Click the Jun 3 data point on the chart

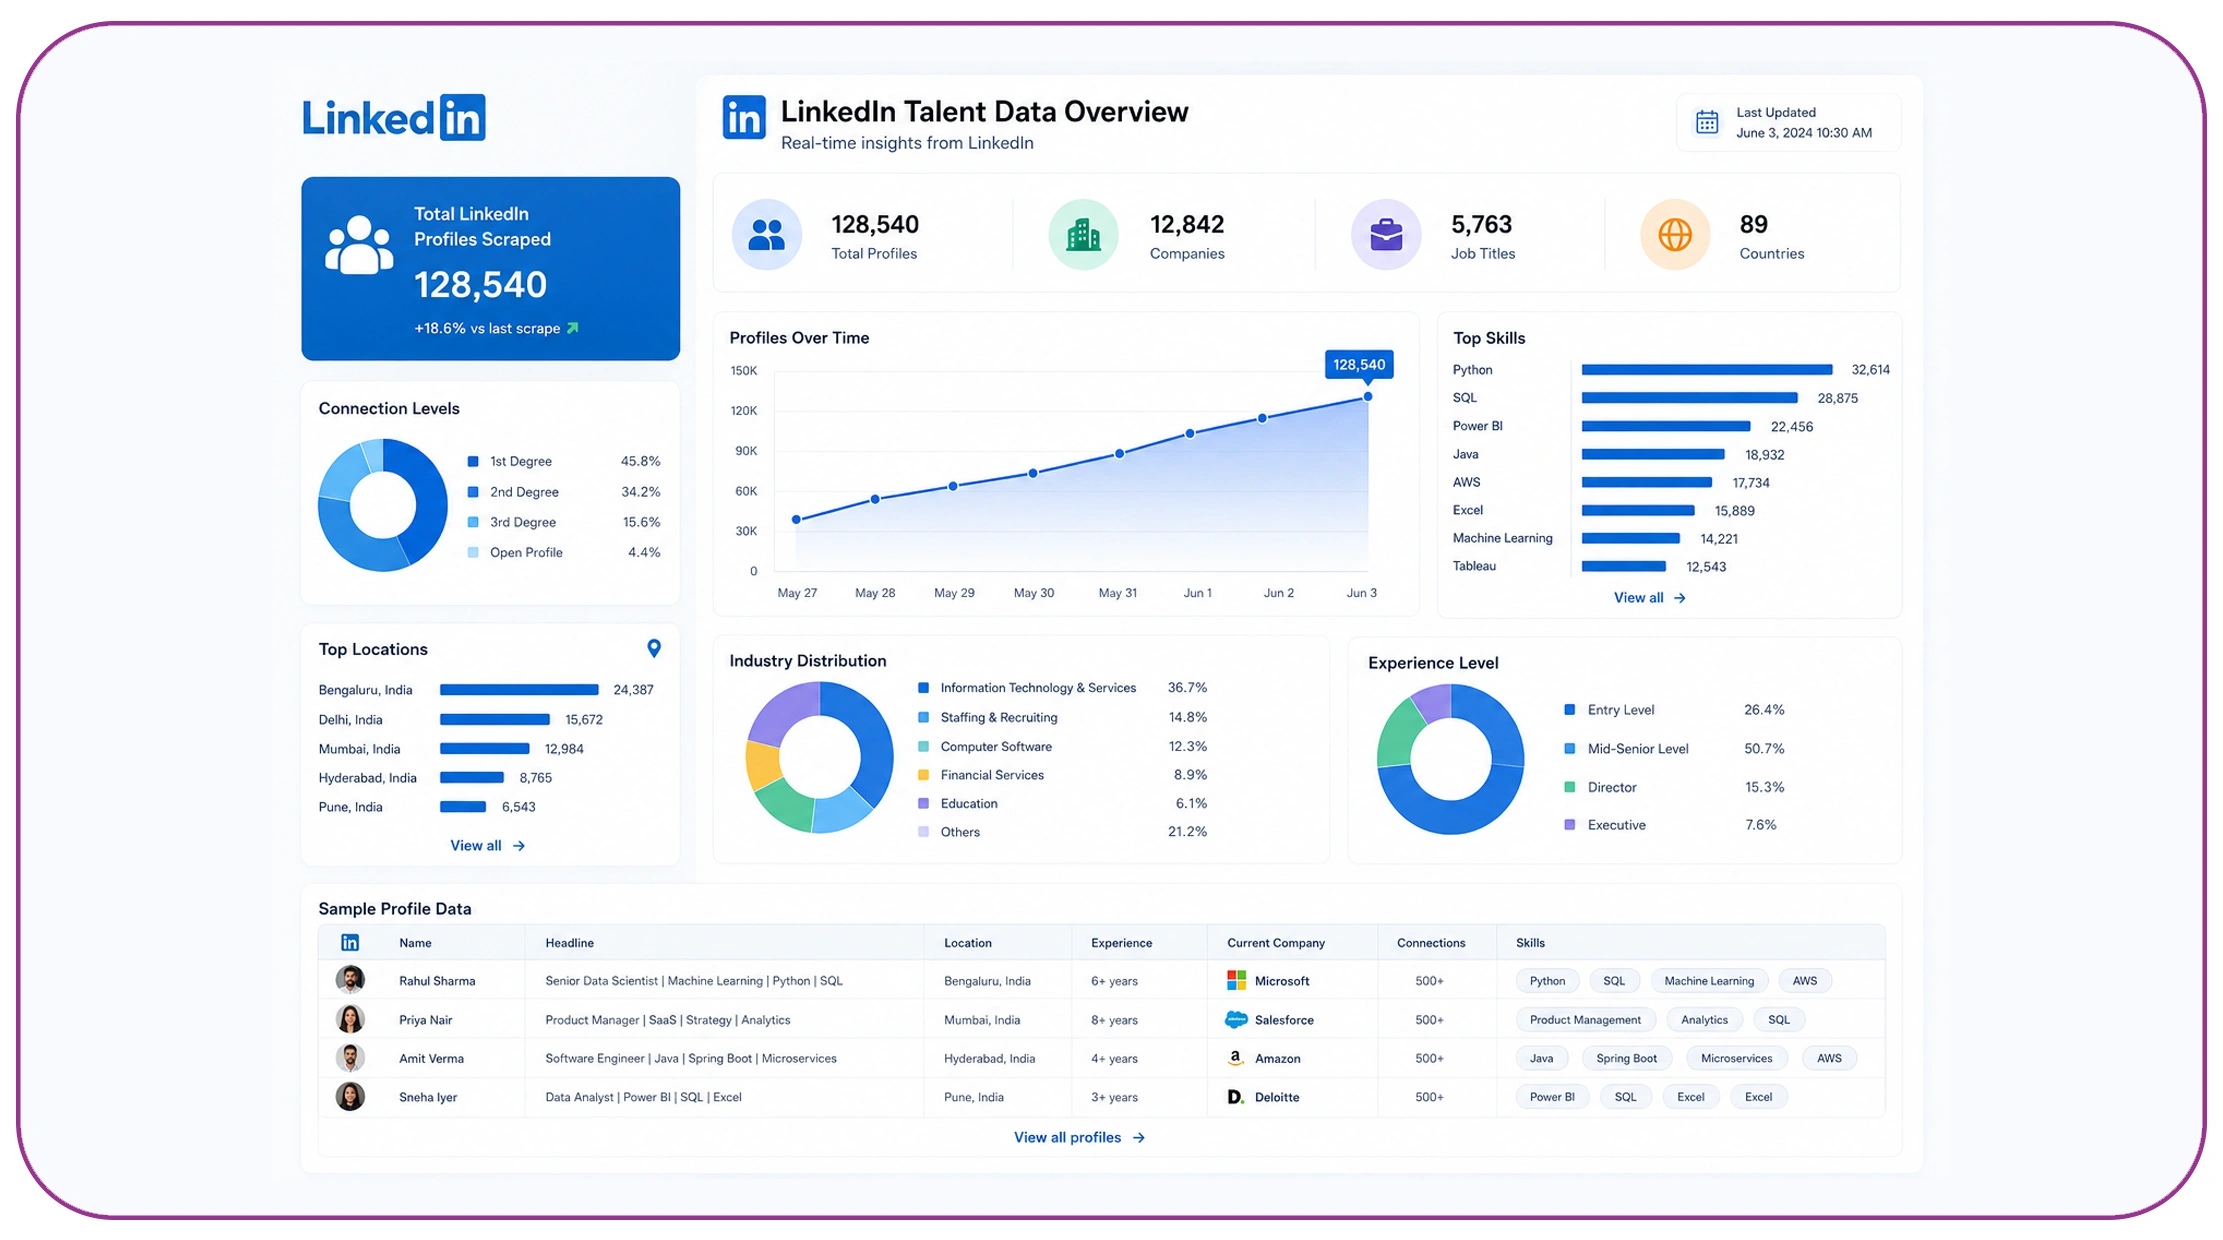(1368, 397)
